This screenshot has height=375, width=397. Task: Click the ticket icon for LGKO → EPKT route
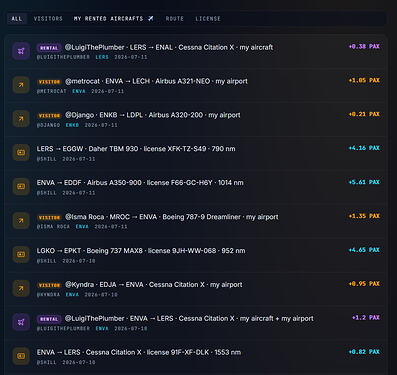pos(21,255)
